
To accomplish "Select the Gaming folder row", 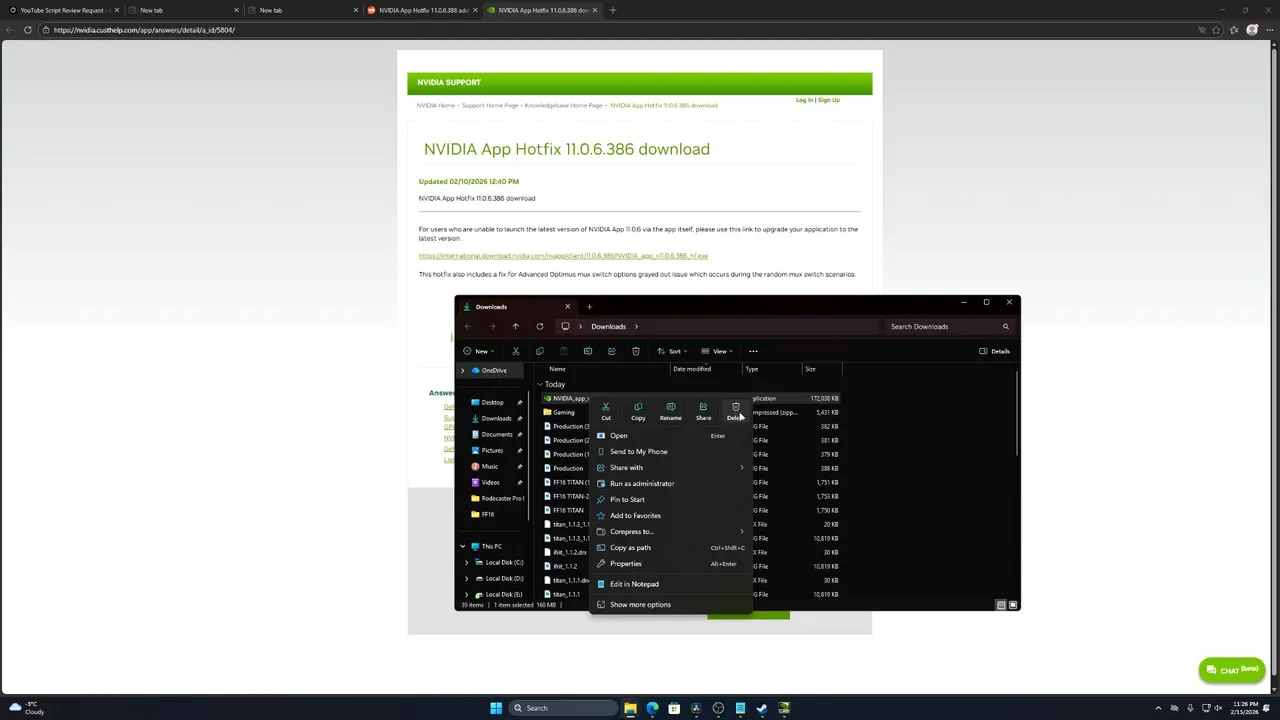I will click(690, 412).
